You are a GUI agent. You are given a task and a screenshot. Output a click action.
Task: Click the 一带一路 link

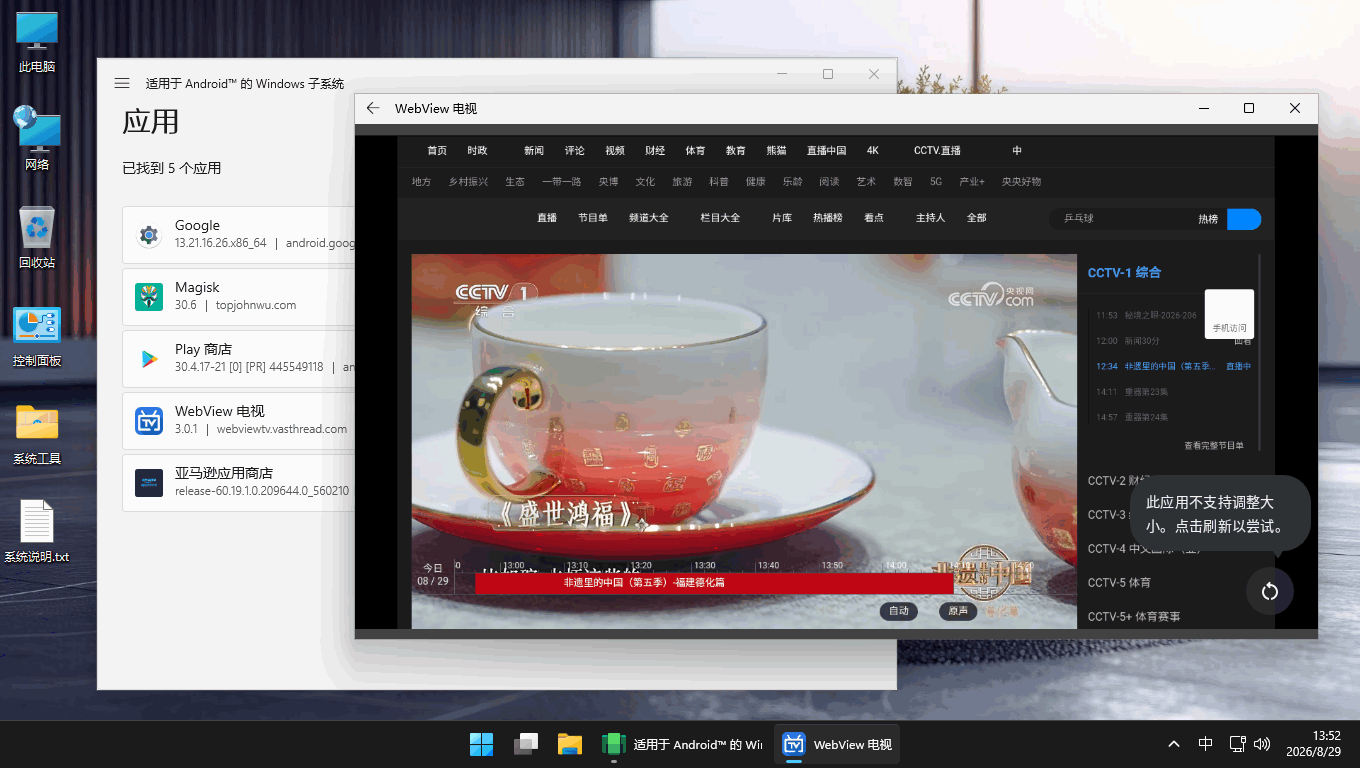tap(561, 182)
